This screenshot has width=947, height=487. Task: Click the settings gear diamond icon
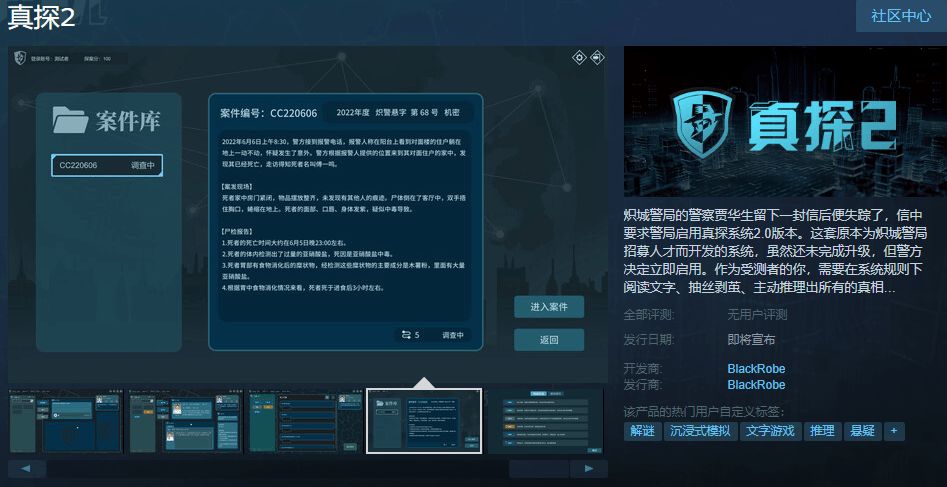point(580,58)
